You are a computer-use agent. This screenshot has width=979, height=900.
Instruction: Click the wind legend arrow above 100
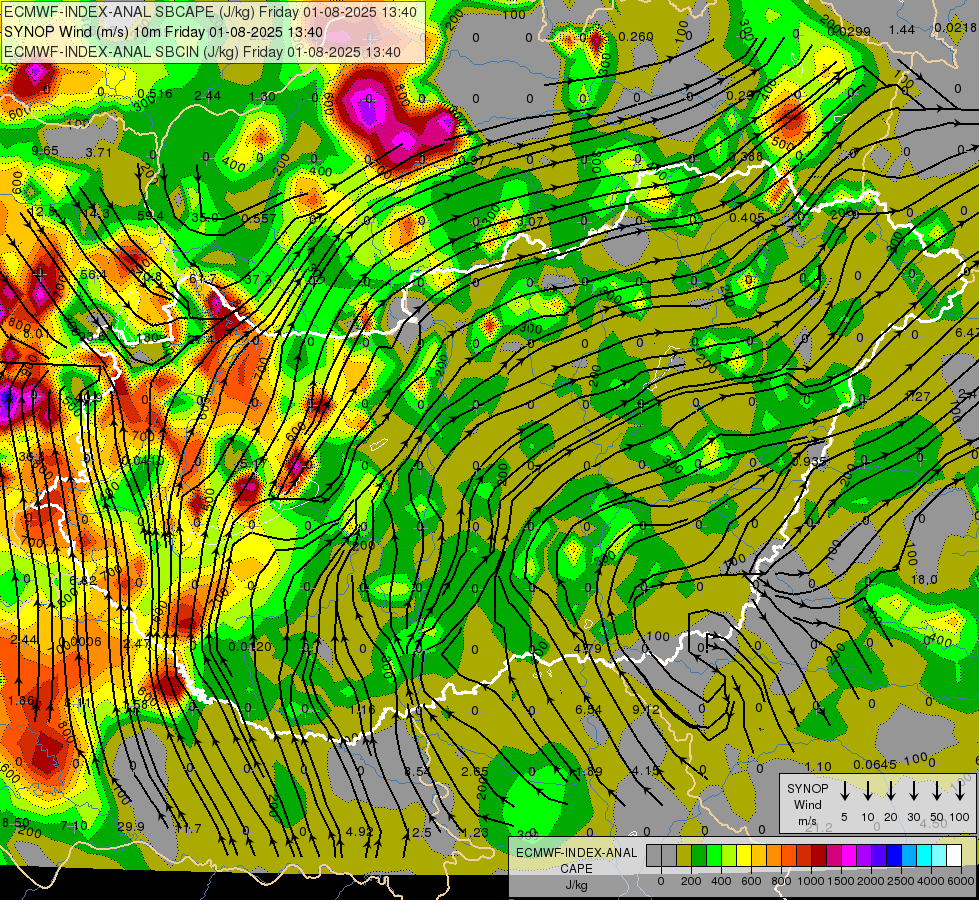960,791
